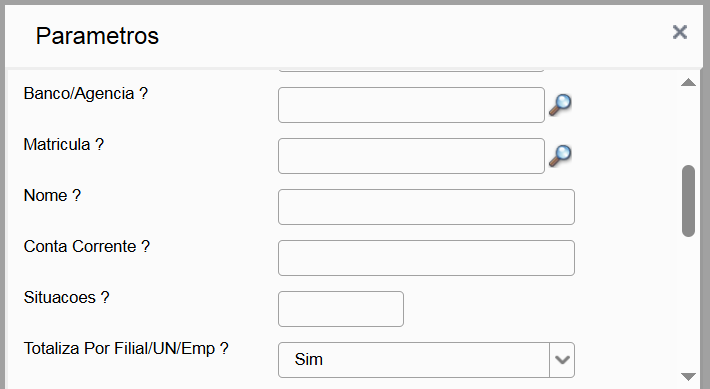Click the 'Banco/Agencia ?' label
710x389 pixels.
(x=86, y=94)
